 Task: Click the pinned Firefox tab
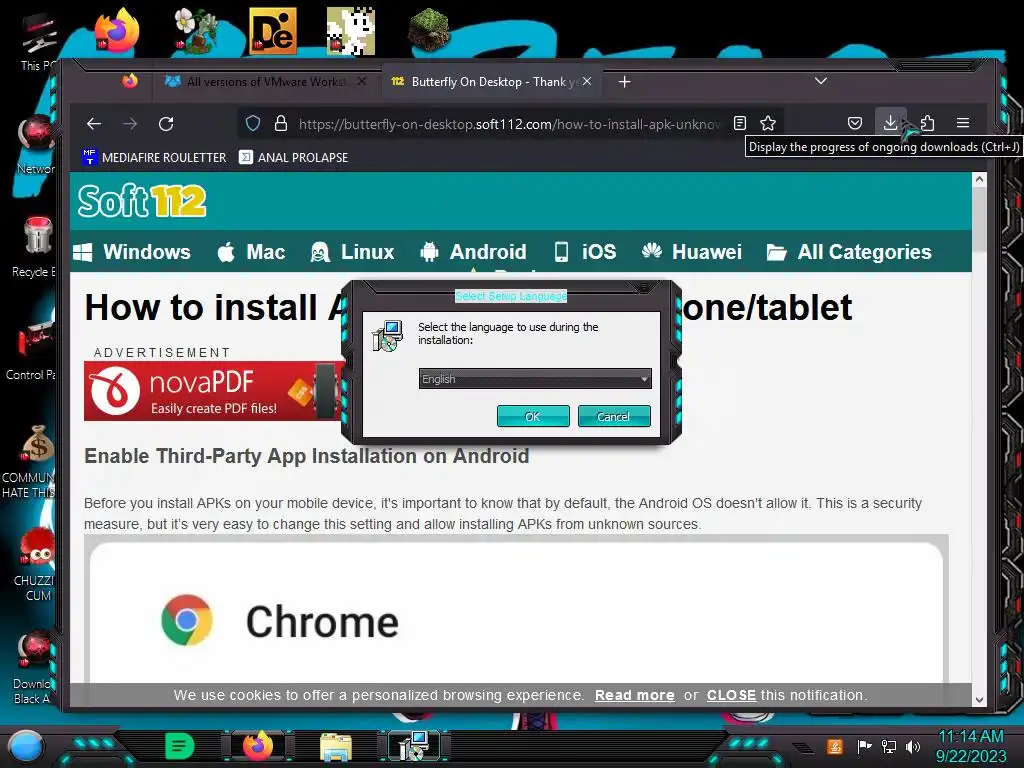(x=130, y=81)
